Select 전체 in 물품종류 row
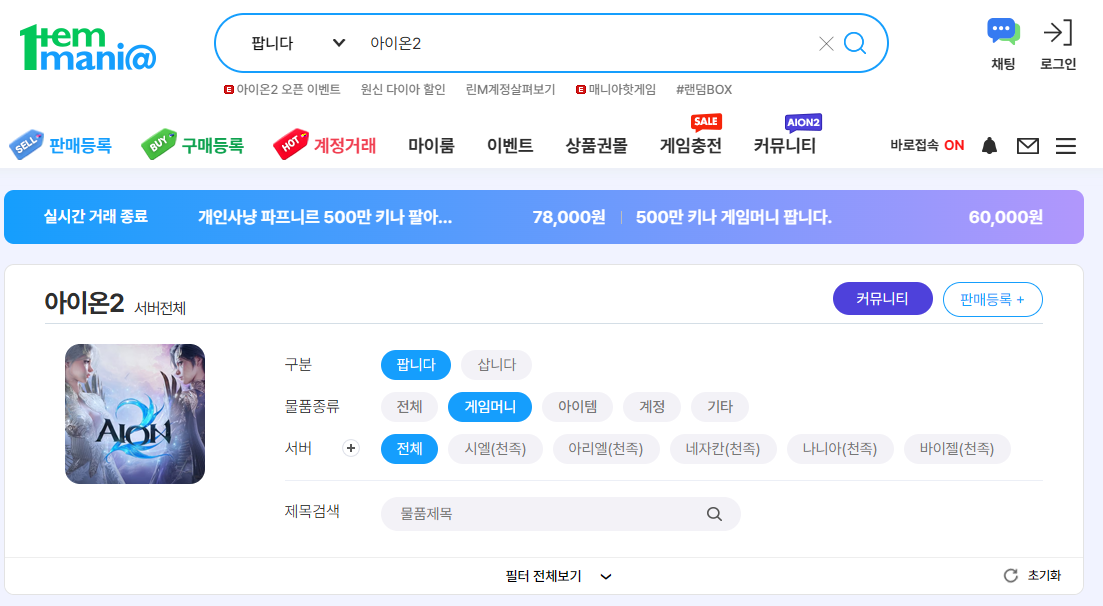 [409, 407]
